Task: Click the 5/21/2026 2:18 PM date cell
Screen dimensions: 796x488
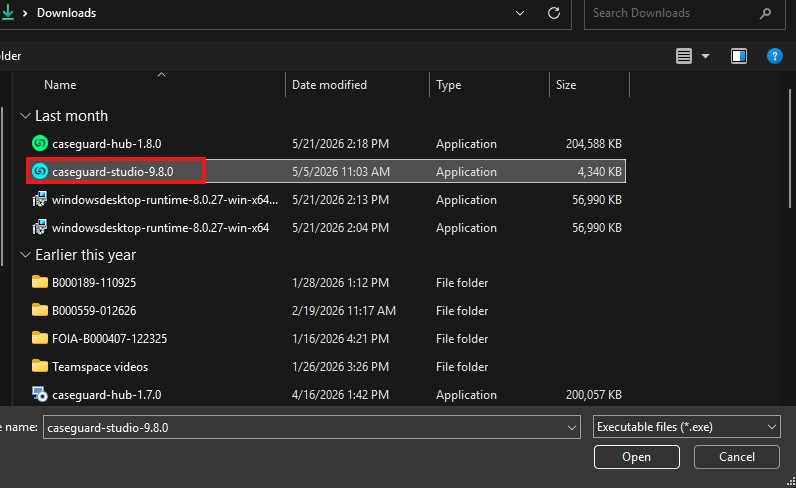Action: click(340, 144)
